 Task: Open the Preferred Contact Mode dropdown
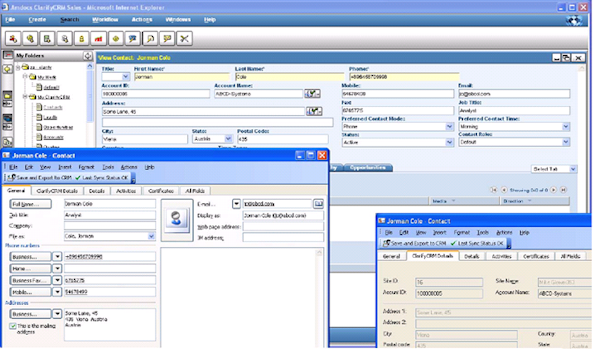pyautogui.click(x=449, y=127)
